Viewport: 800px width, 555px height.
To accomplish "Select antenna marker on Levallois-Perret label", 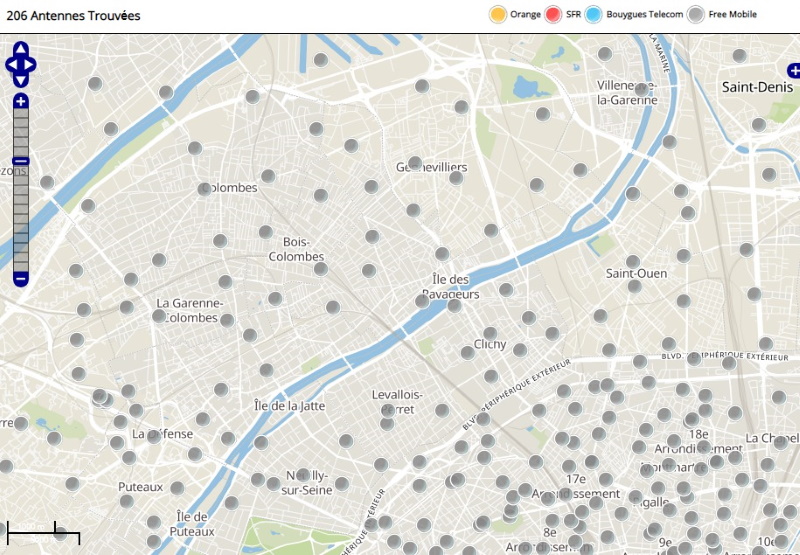I will (388, 408).
